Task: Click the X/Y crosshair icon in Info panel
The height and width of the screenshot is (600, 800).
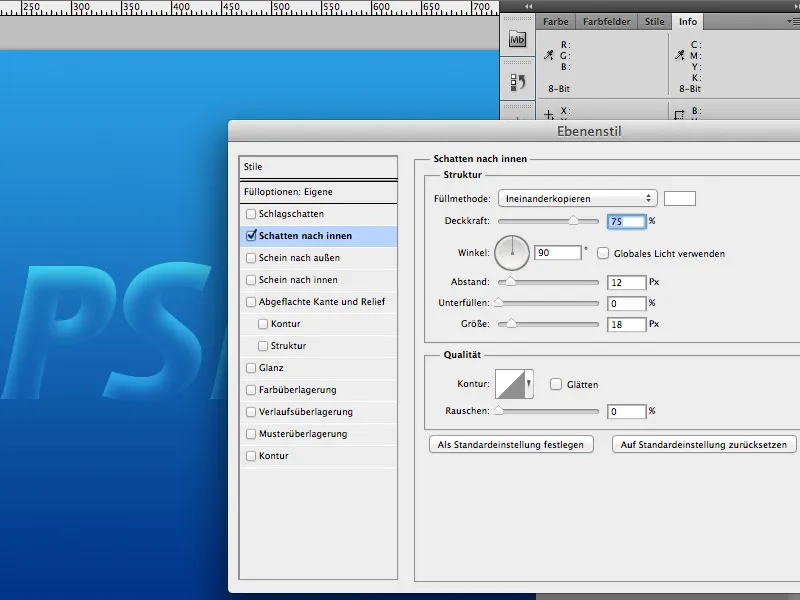Action: coord(548,114)
